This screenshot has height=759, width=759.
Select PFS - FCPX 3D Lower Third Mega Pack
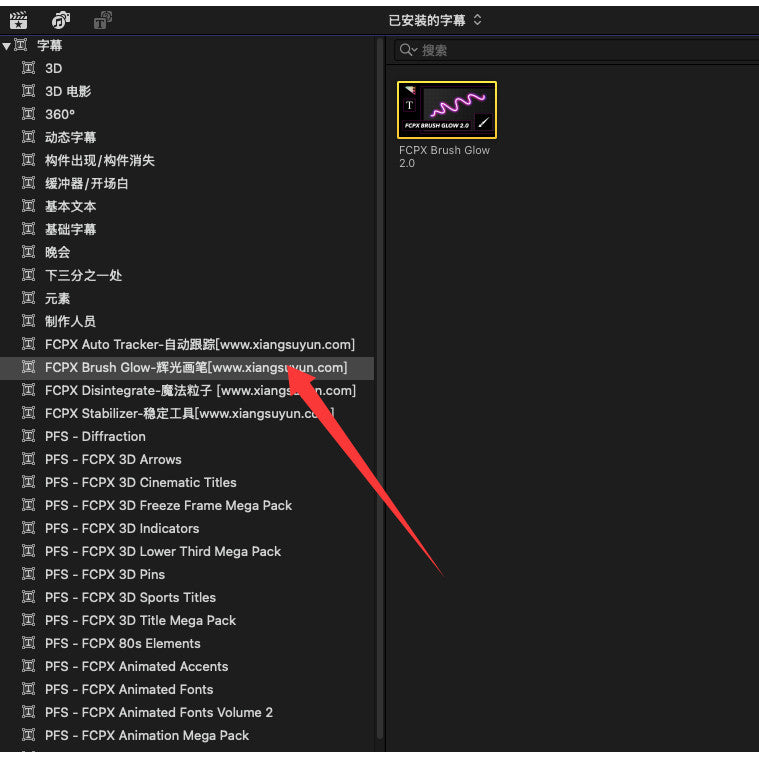[x=187, y=551]
